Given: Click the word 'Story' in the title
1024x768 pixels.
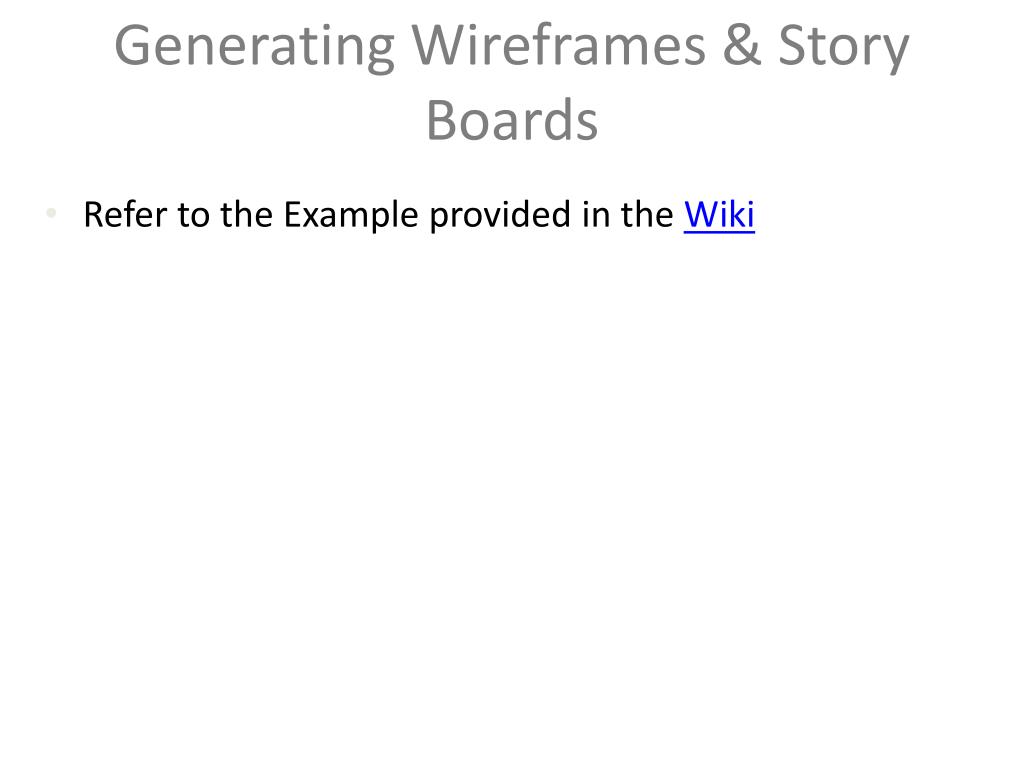Looking at the screenshot, I should click(844, 48).
